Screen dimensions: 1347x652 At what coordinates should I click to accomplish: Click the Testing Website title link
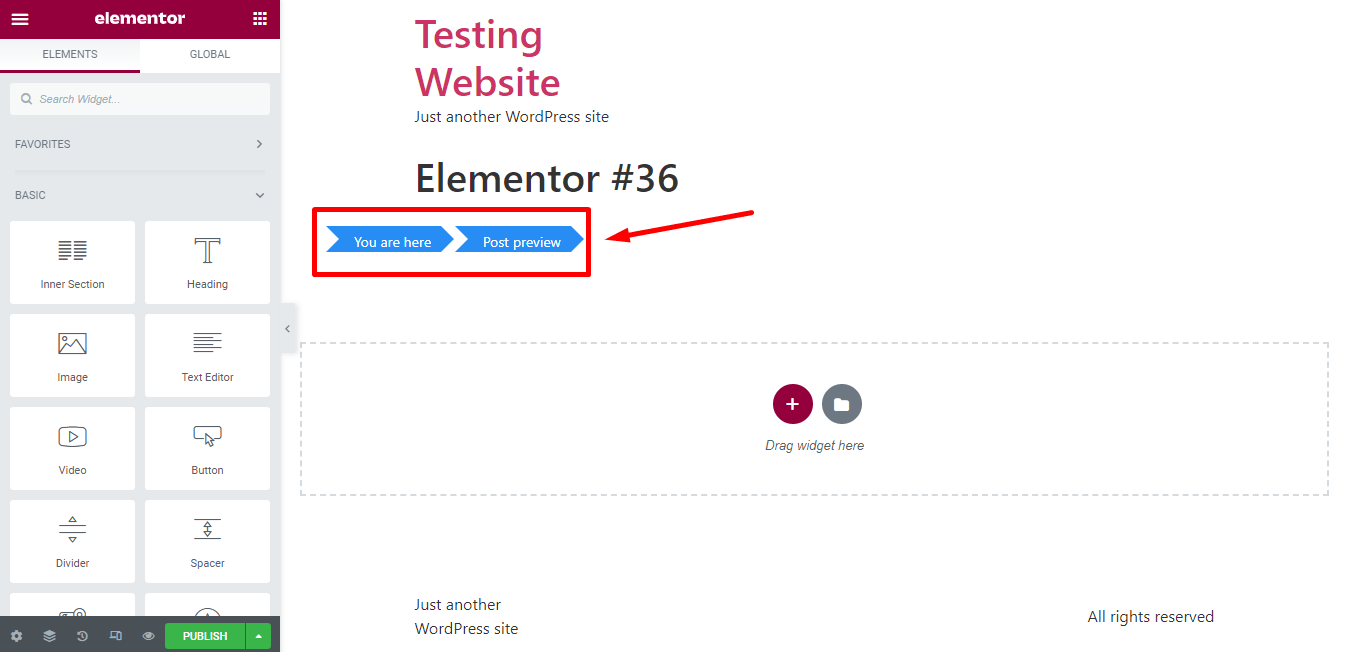(487, 58)
